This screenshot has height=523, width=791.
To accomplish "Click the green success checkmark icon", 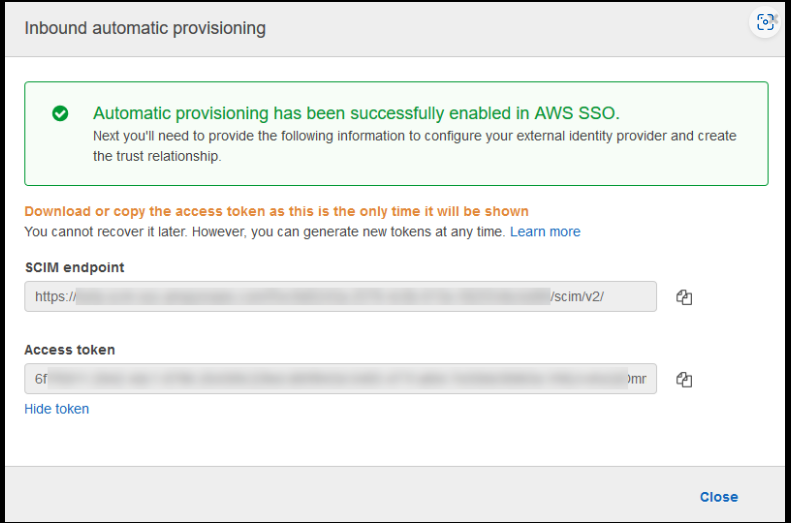I will click(60, 113).
